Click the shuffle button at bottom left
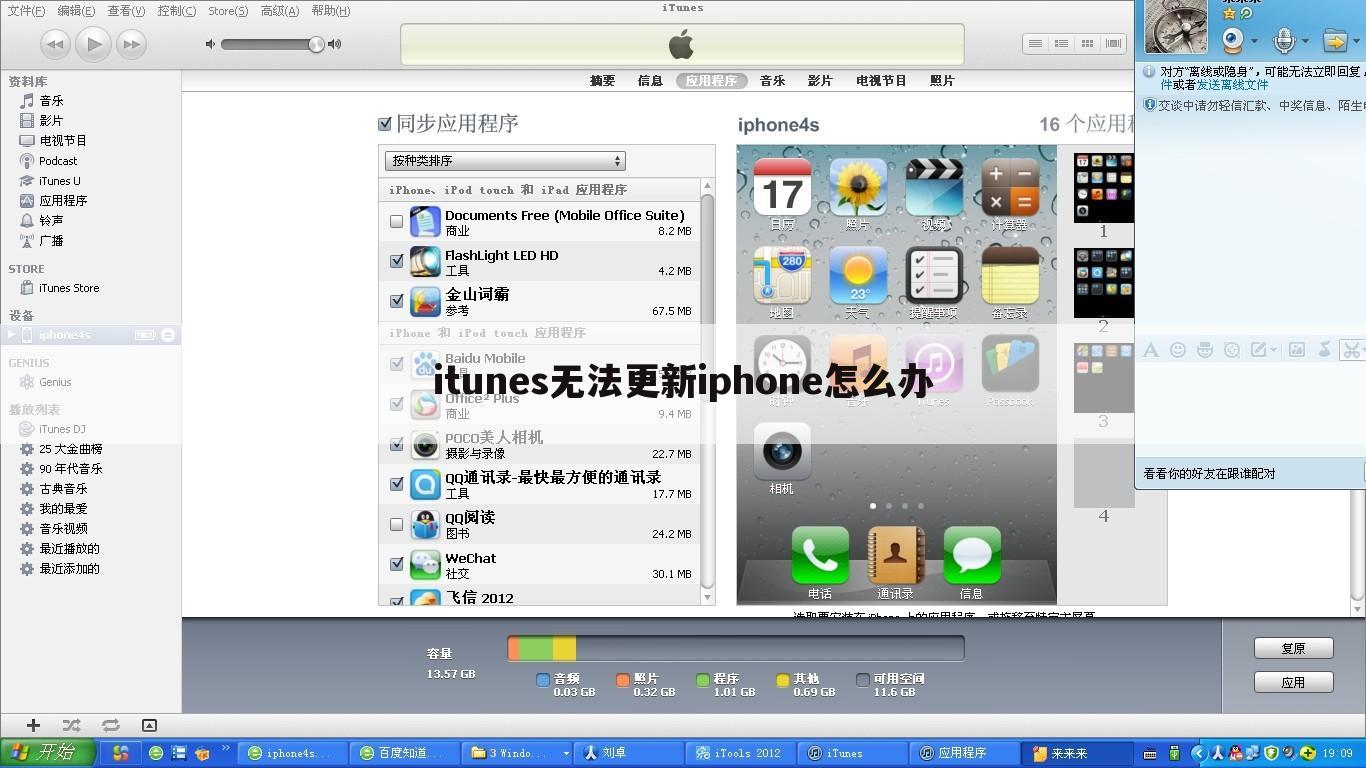This screenshot has height=768, width=1366. [x=71, y=725]
